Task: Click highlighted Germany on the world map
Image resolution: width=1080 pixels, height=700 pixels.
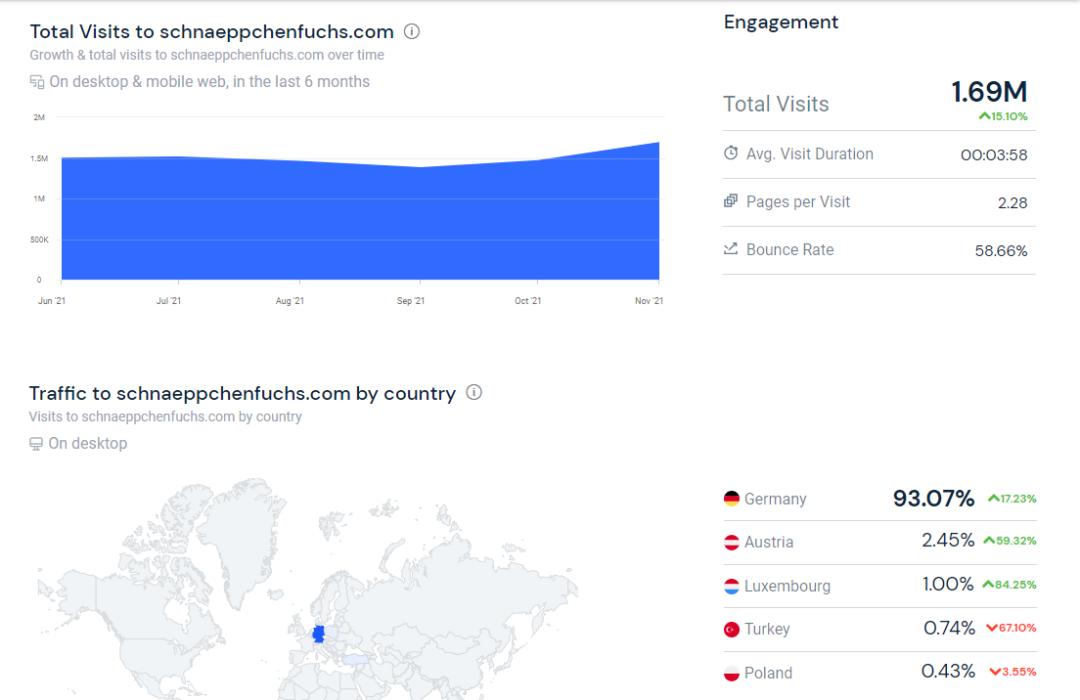Action: pyautogui.click(x=319, y=634)
